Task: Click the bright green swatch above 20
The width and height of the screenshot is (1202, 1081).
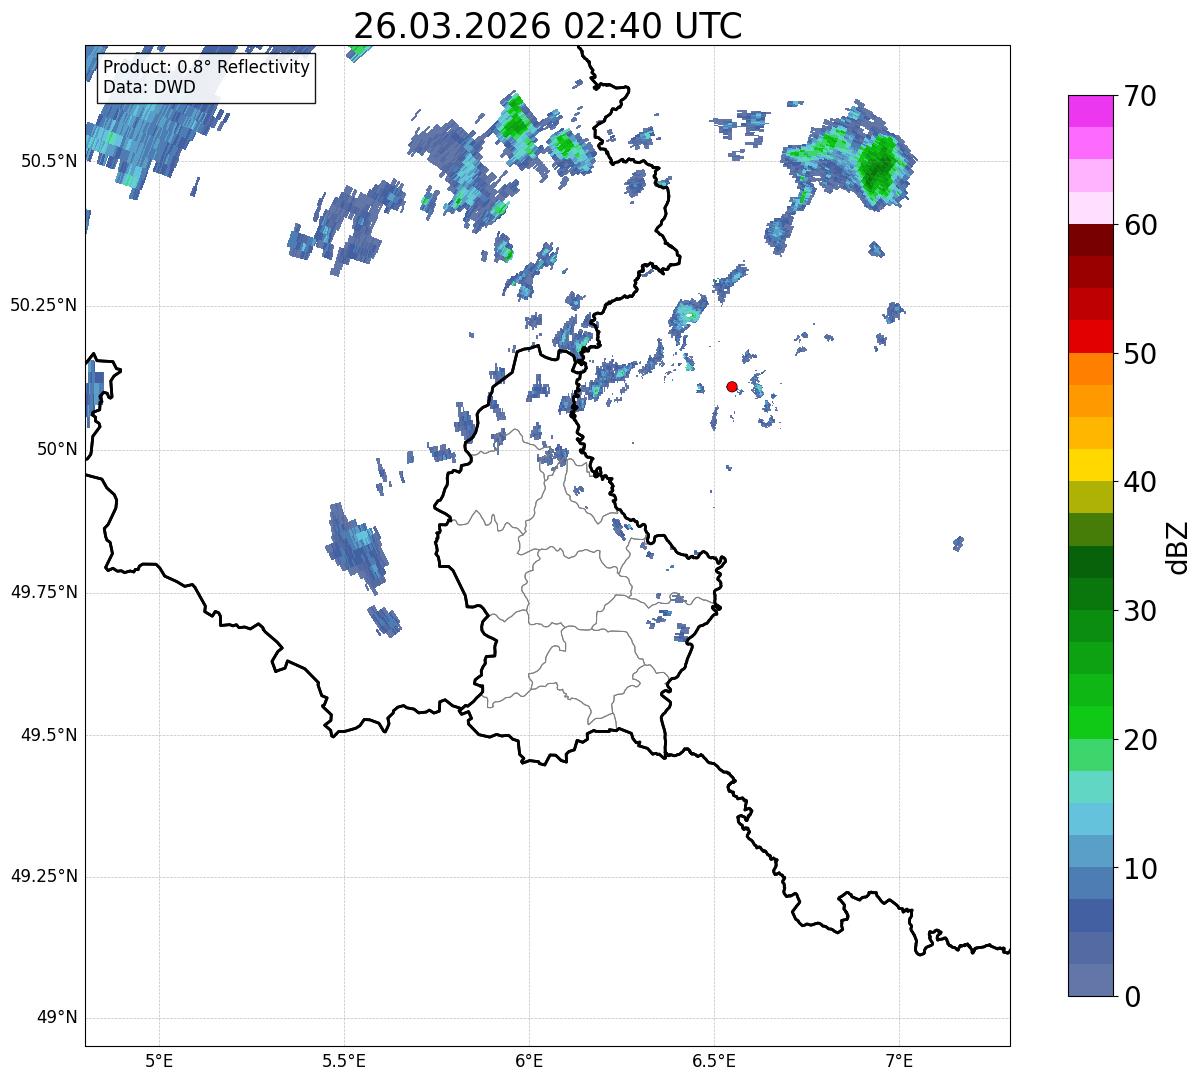Action: tap(1091, 722)
